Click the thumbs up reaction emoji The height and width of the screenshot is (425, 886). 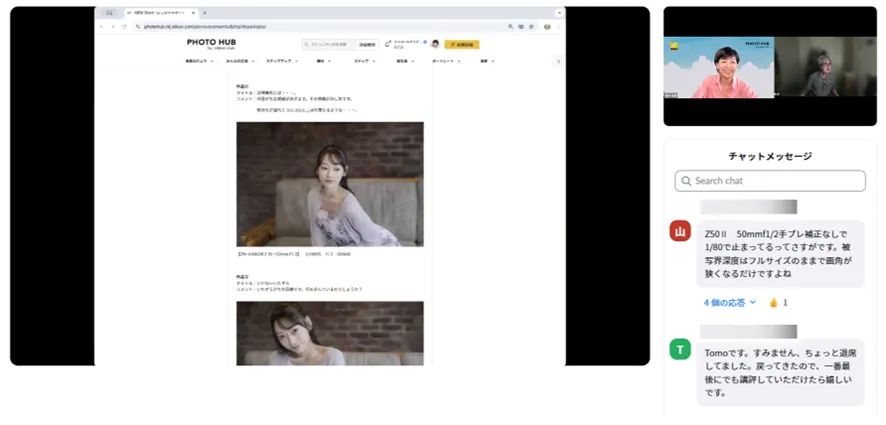pos(773,302)
